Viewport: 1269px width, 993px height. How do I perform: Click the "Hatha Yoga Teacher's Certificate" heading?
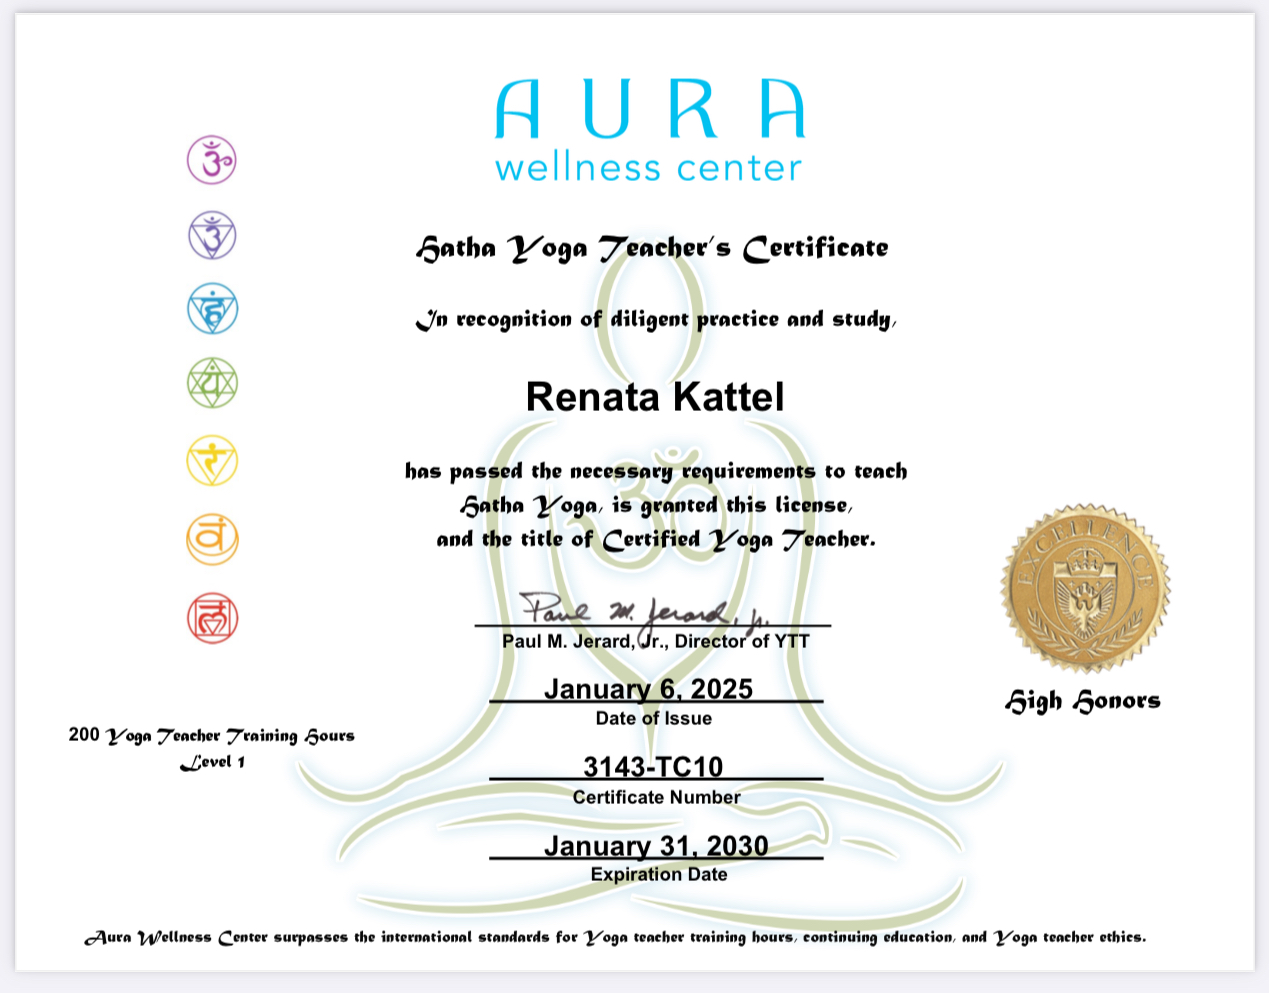click(x=652, y=248)
